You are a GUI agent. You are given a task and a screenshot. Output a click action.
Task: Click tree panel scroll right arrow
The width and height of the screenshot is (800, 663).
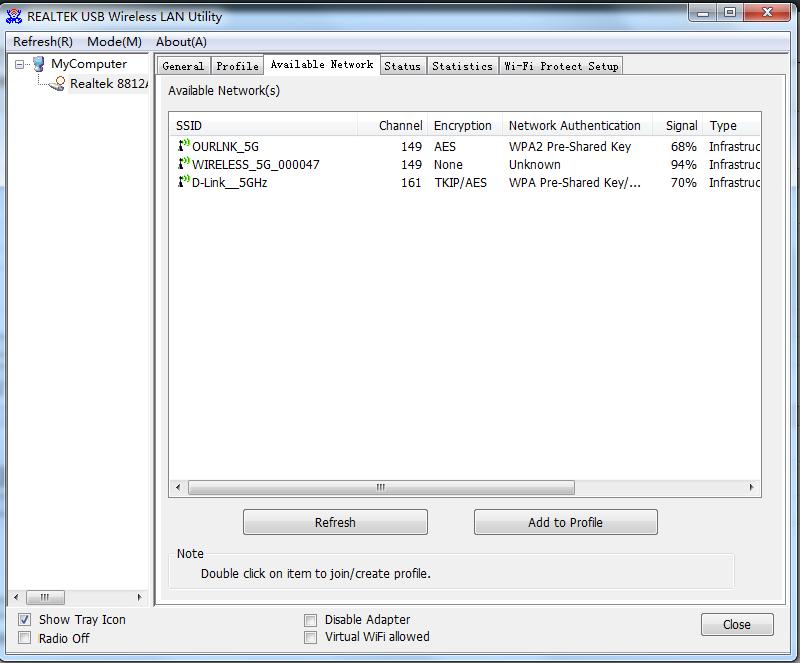[x=140, y=597]
